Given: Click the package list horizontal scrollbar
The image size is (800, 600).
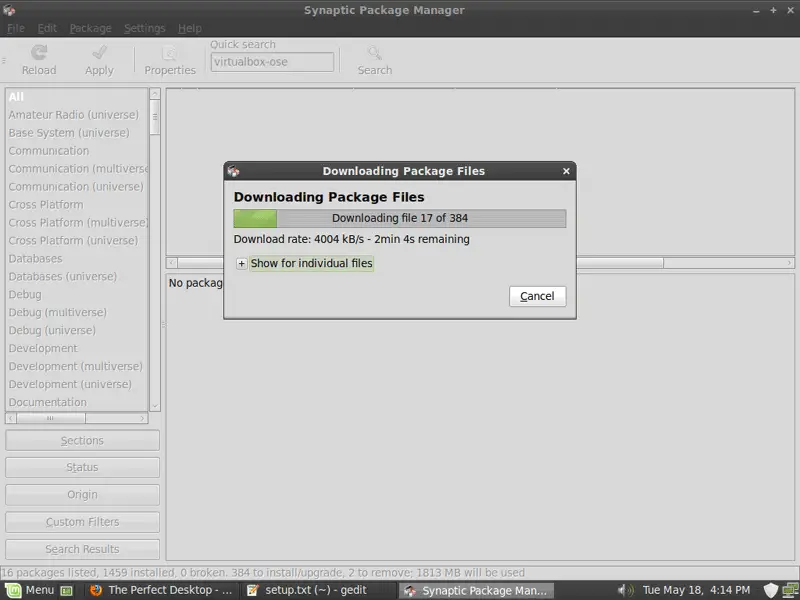Looking at the screenshot, I should (x=481, y=263).
